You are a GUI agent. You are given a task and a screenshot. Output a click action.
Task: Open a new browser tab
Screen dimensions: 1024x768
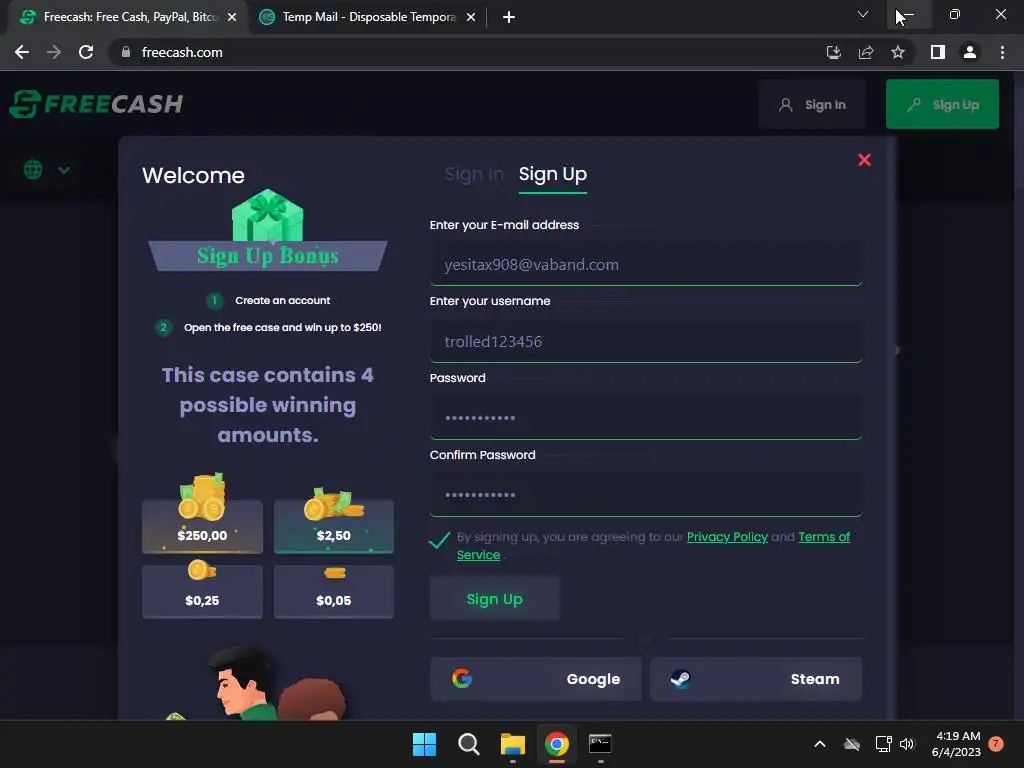point(509,18)
